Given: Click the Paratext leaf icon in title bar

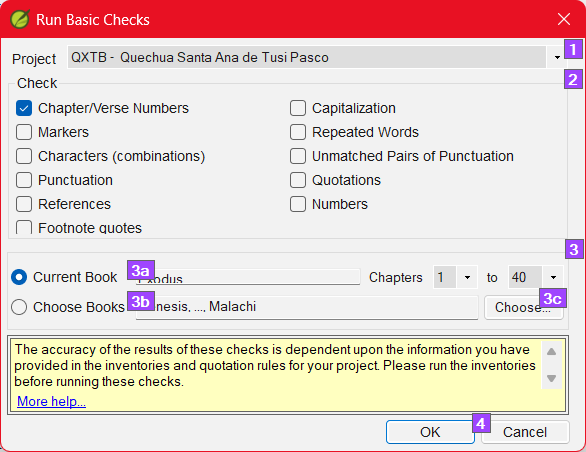Looking at the screenshot, I should pos(20,19).
